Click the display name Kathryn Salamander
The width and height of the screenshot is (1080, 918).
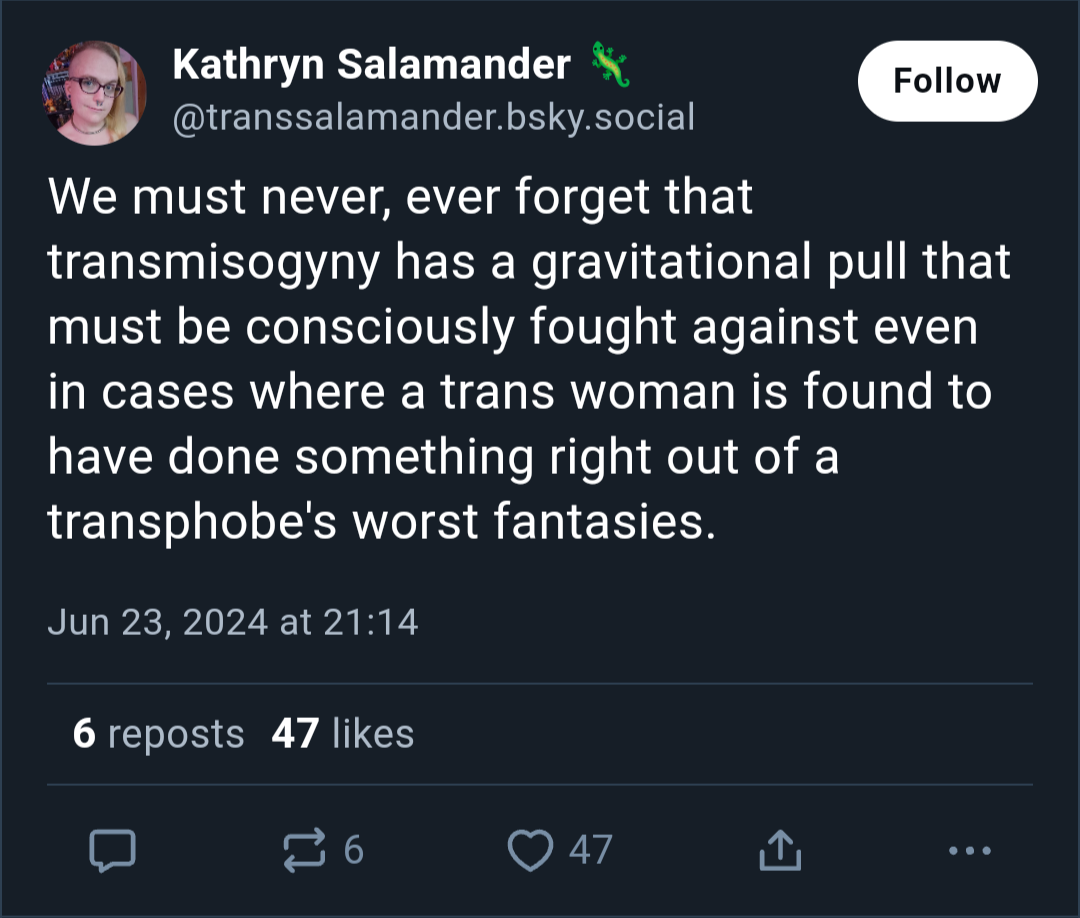pos(371,65)
